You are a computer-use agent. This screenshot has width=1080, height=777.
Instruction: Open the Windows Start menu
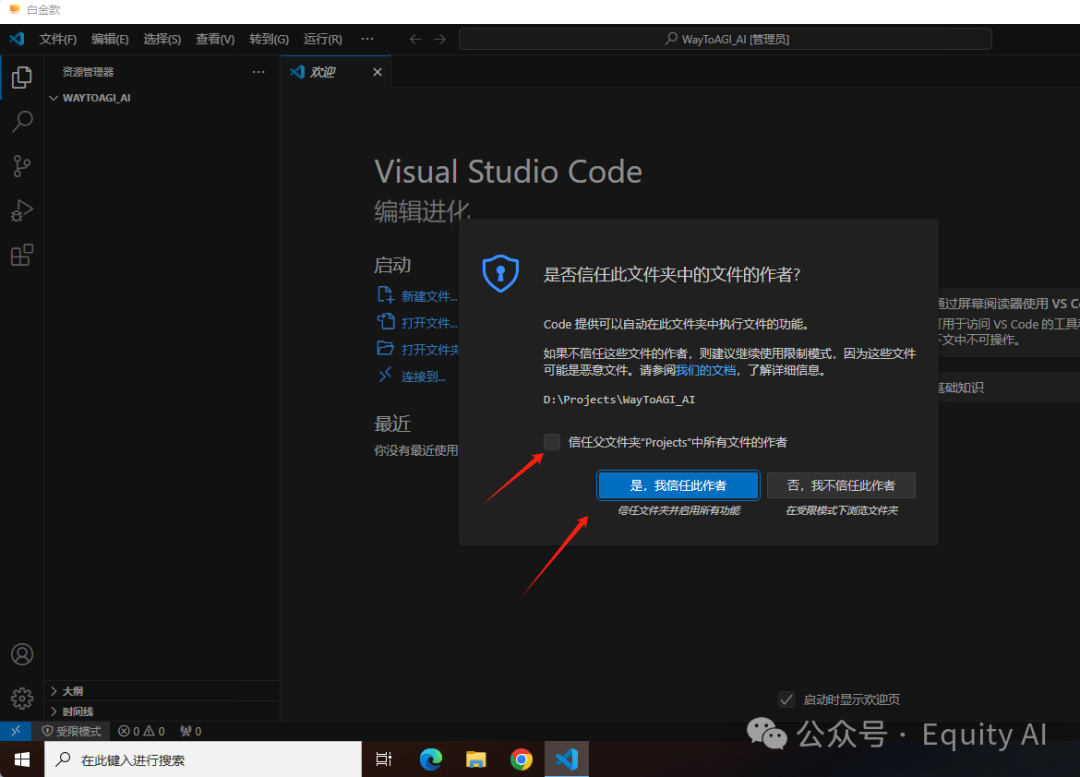click(x=21, y=759)
